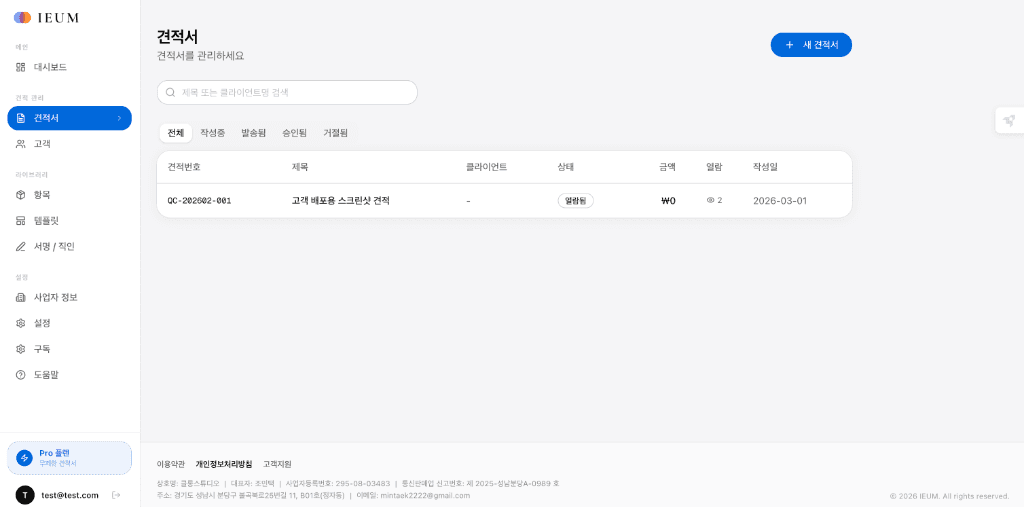Click quote number QC-202602-001
1024x507 pixels.
point(199,201)
